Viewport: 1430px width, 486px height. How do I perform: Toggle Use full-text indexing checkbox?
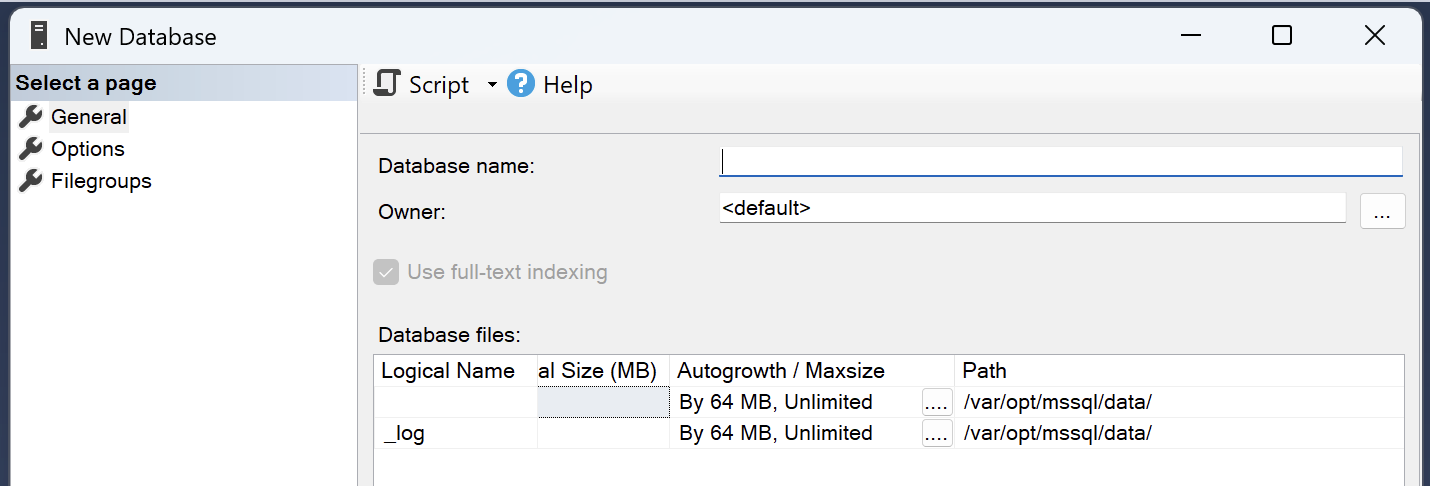pos(386,272)
